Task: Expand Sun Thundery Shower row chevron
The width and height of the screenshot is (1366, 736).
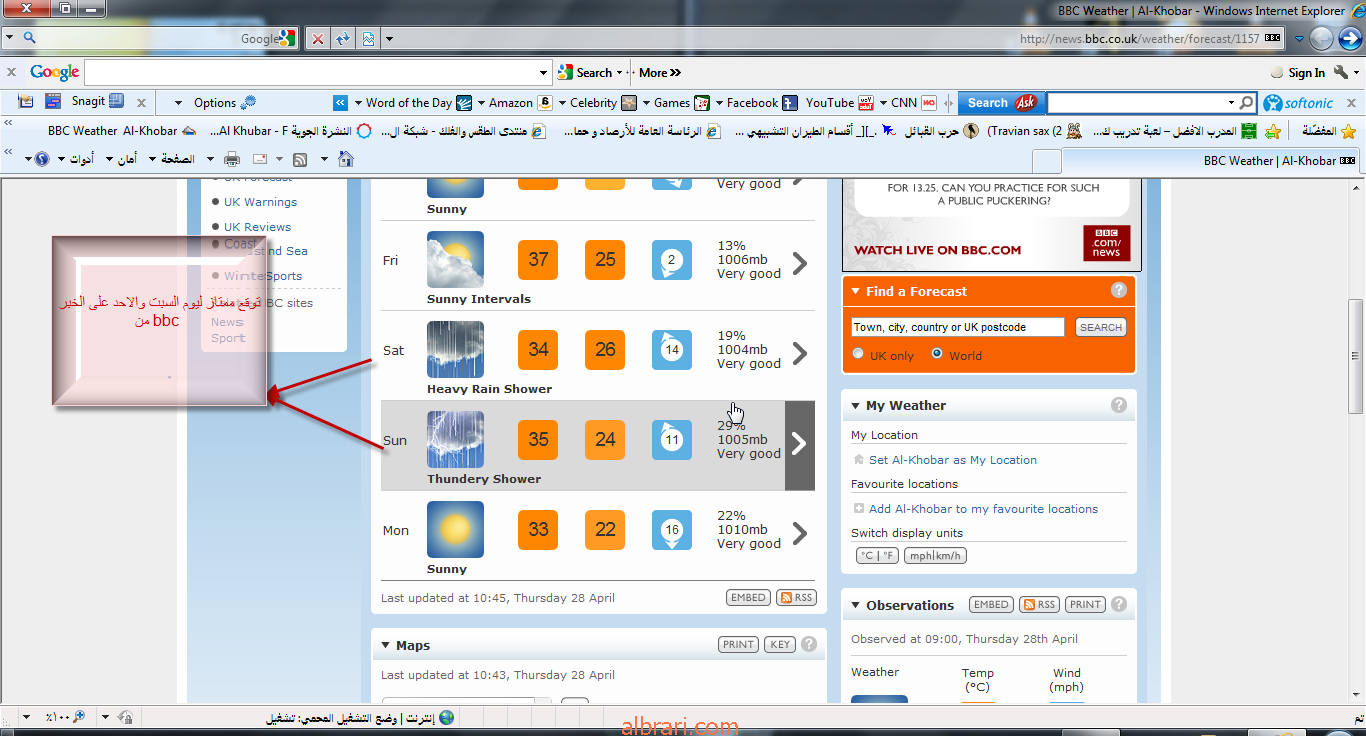Action: [800, 444]
